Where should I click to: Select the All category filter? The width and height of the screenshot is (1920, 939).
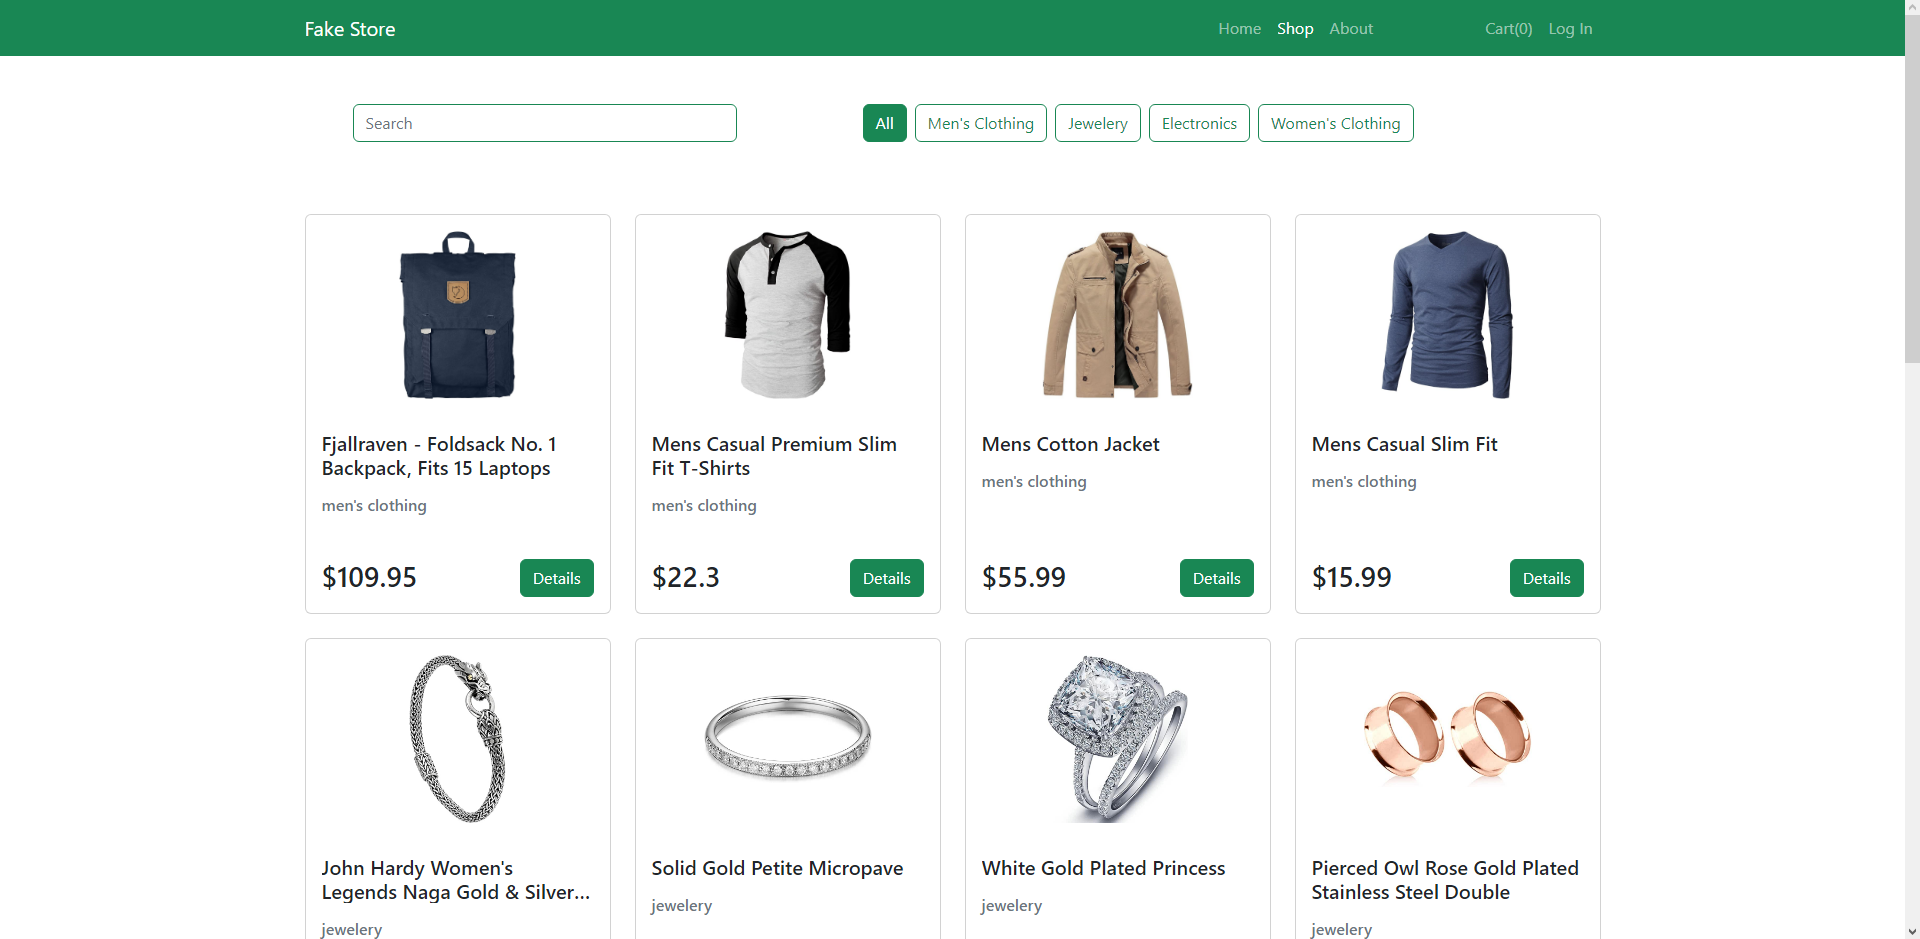pos(884,123)
